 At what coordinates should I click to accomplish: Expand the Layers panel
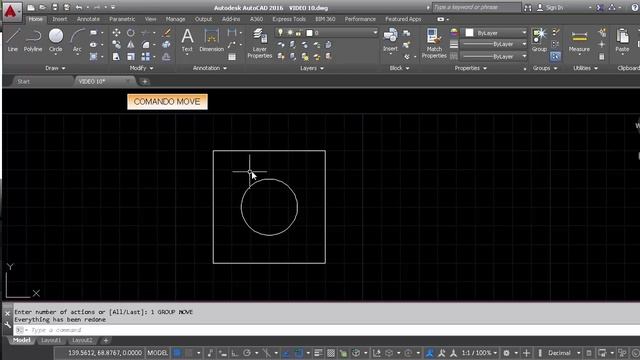tap(312, 68)
